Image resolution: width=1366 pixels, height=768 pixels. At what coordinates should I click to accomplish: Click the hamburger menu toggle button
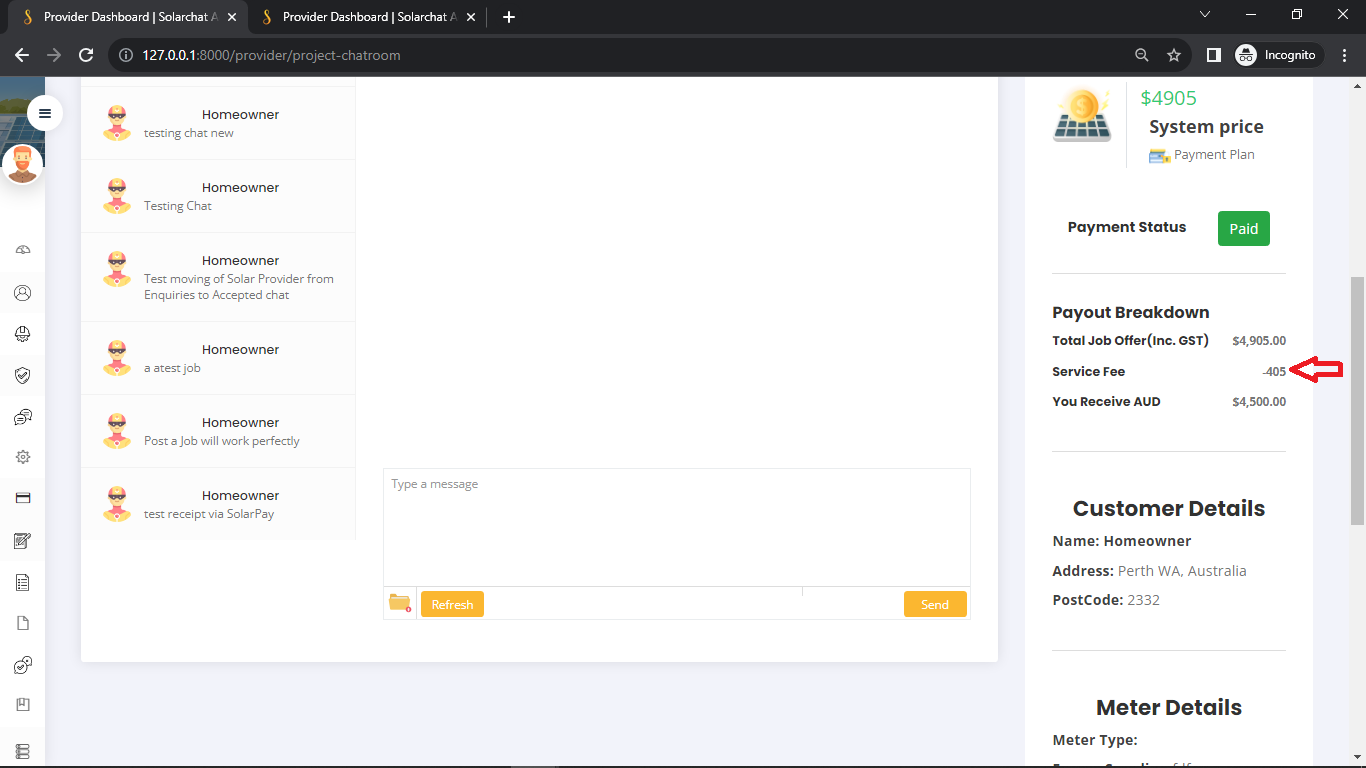click(45, 113)
